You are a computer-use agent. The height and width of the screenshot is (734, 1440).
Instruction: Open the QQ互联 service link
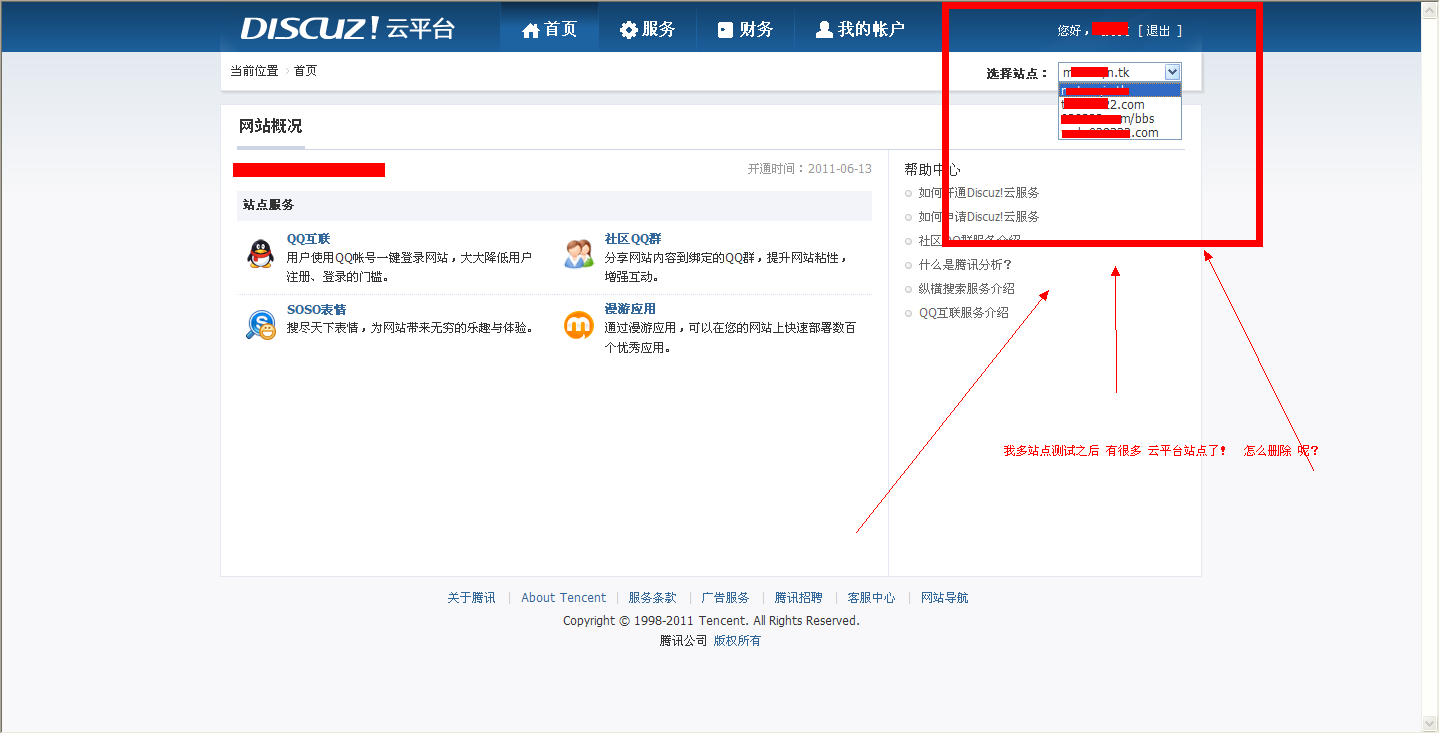[308, 239]
